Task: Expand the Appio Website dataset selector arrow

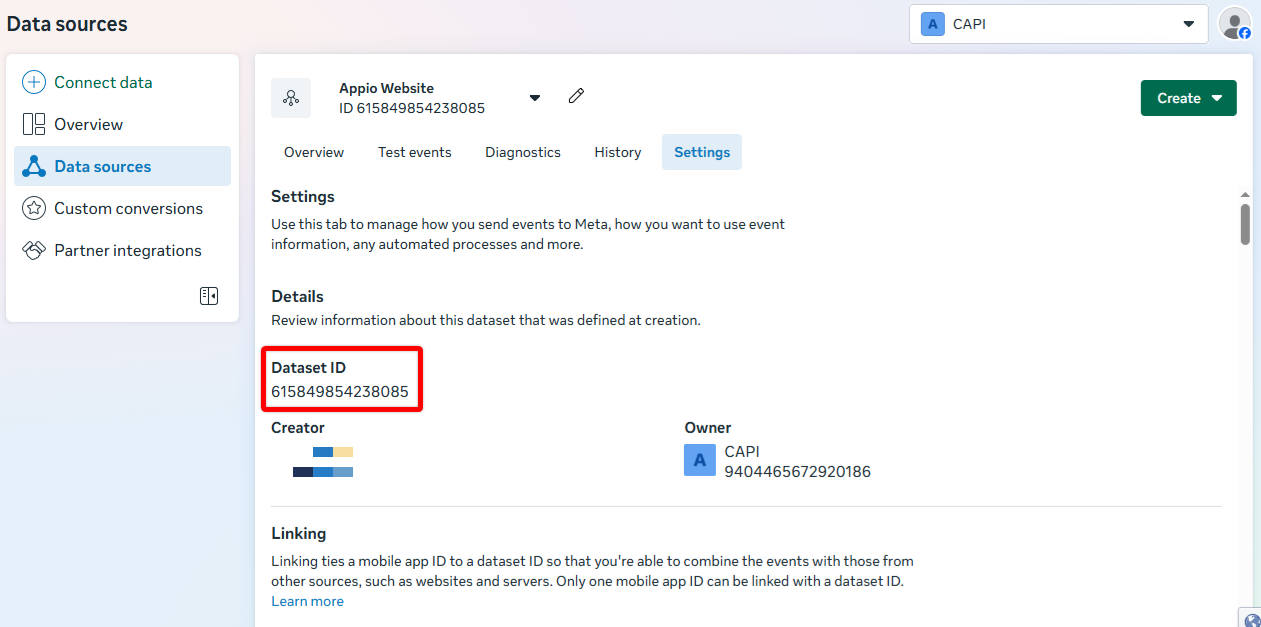Action: 535,98
